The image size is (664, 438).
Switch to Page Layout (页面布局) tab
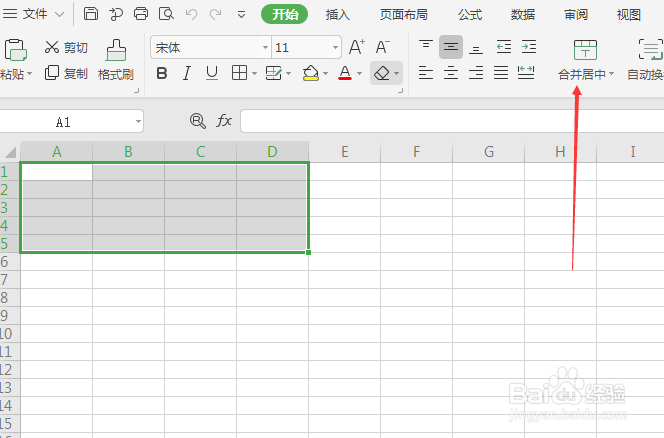(x=404, y=15)
